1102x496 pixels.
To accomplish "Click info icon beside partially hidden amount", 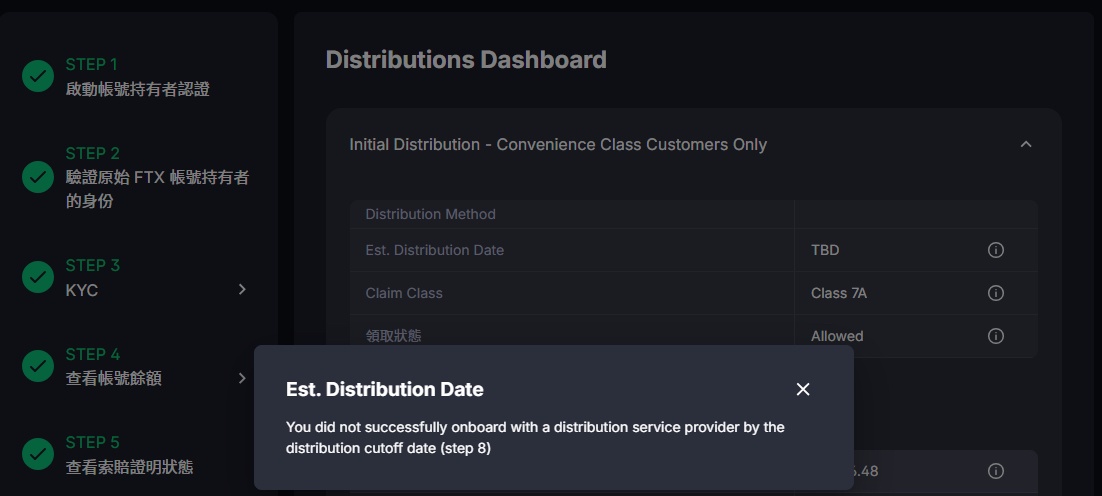I will click(995, 471).
